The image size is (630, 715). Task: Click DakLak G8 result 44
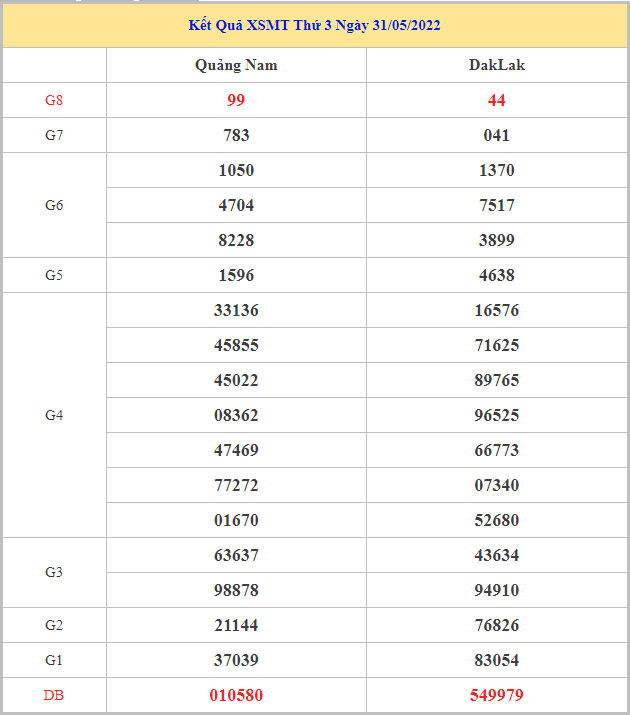[496, 100]
